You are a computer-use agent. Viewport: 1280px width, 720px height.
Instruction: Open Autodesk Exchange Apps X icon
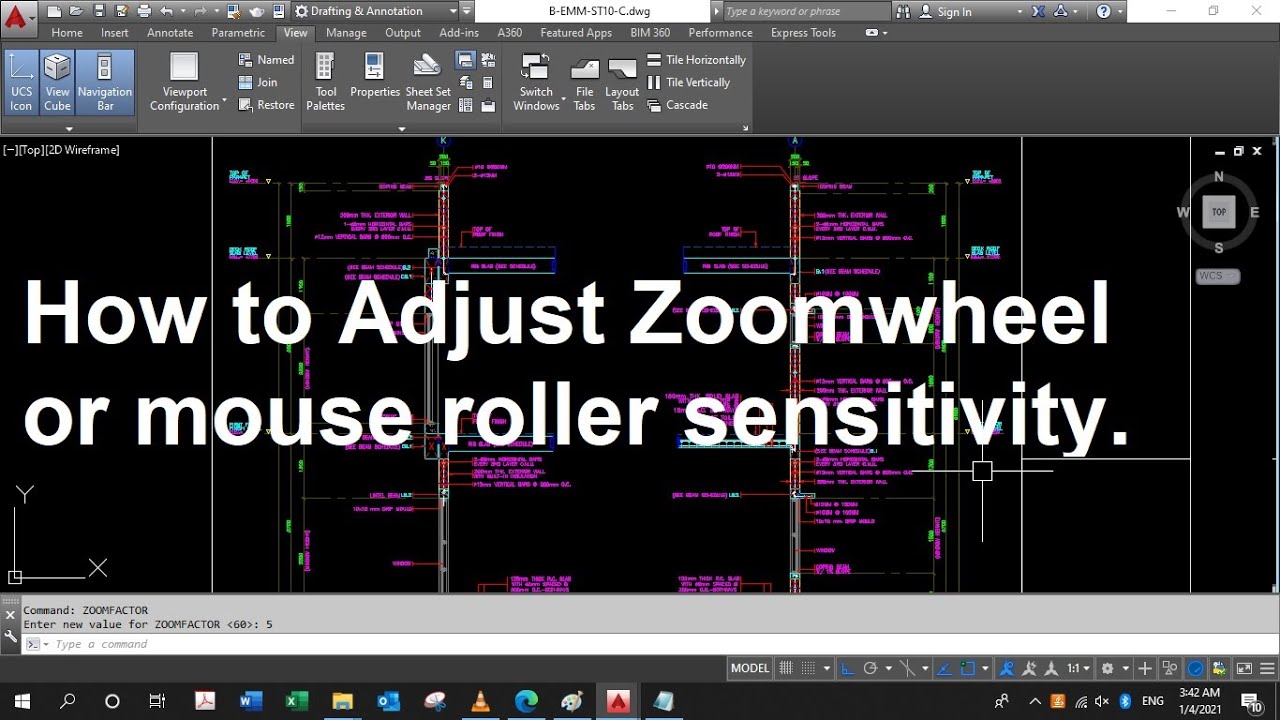[x=1038, y=12]
